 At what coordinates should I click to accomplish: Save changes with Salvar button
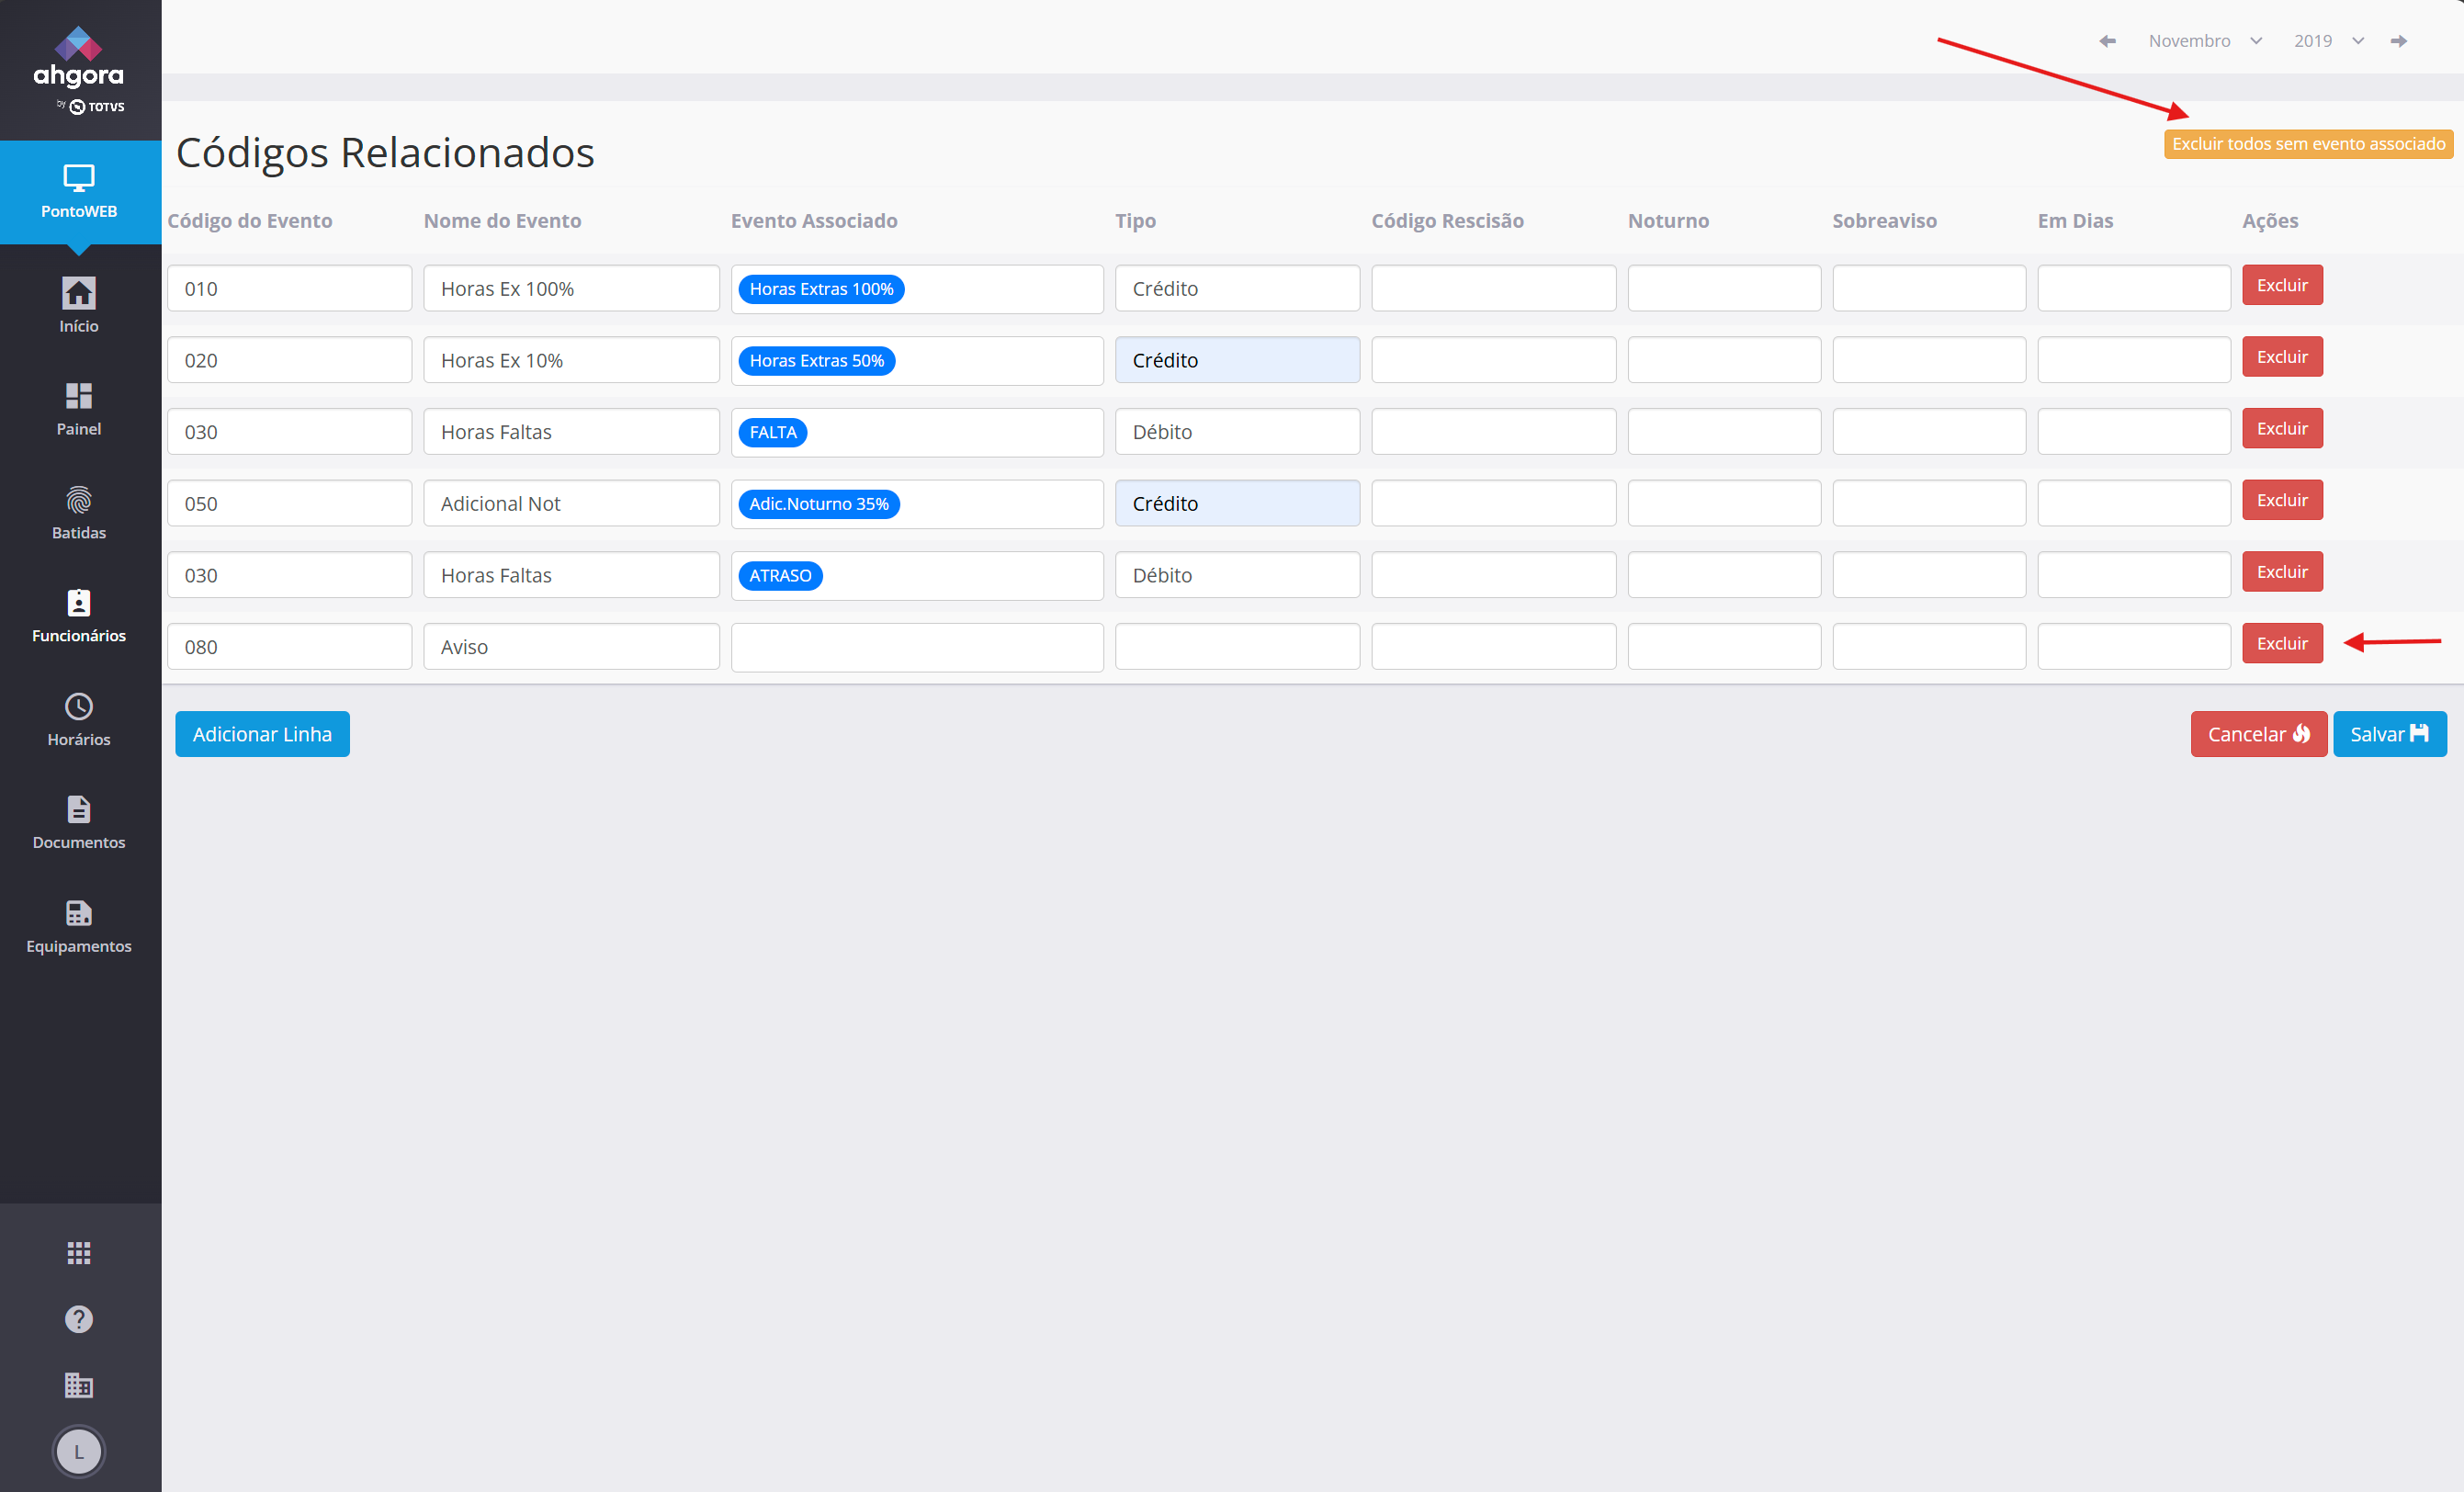click(2388, 734)
